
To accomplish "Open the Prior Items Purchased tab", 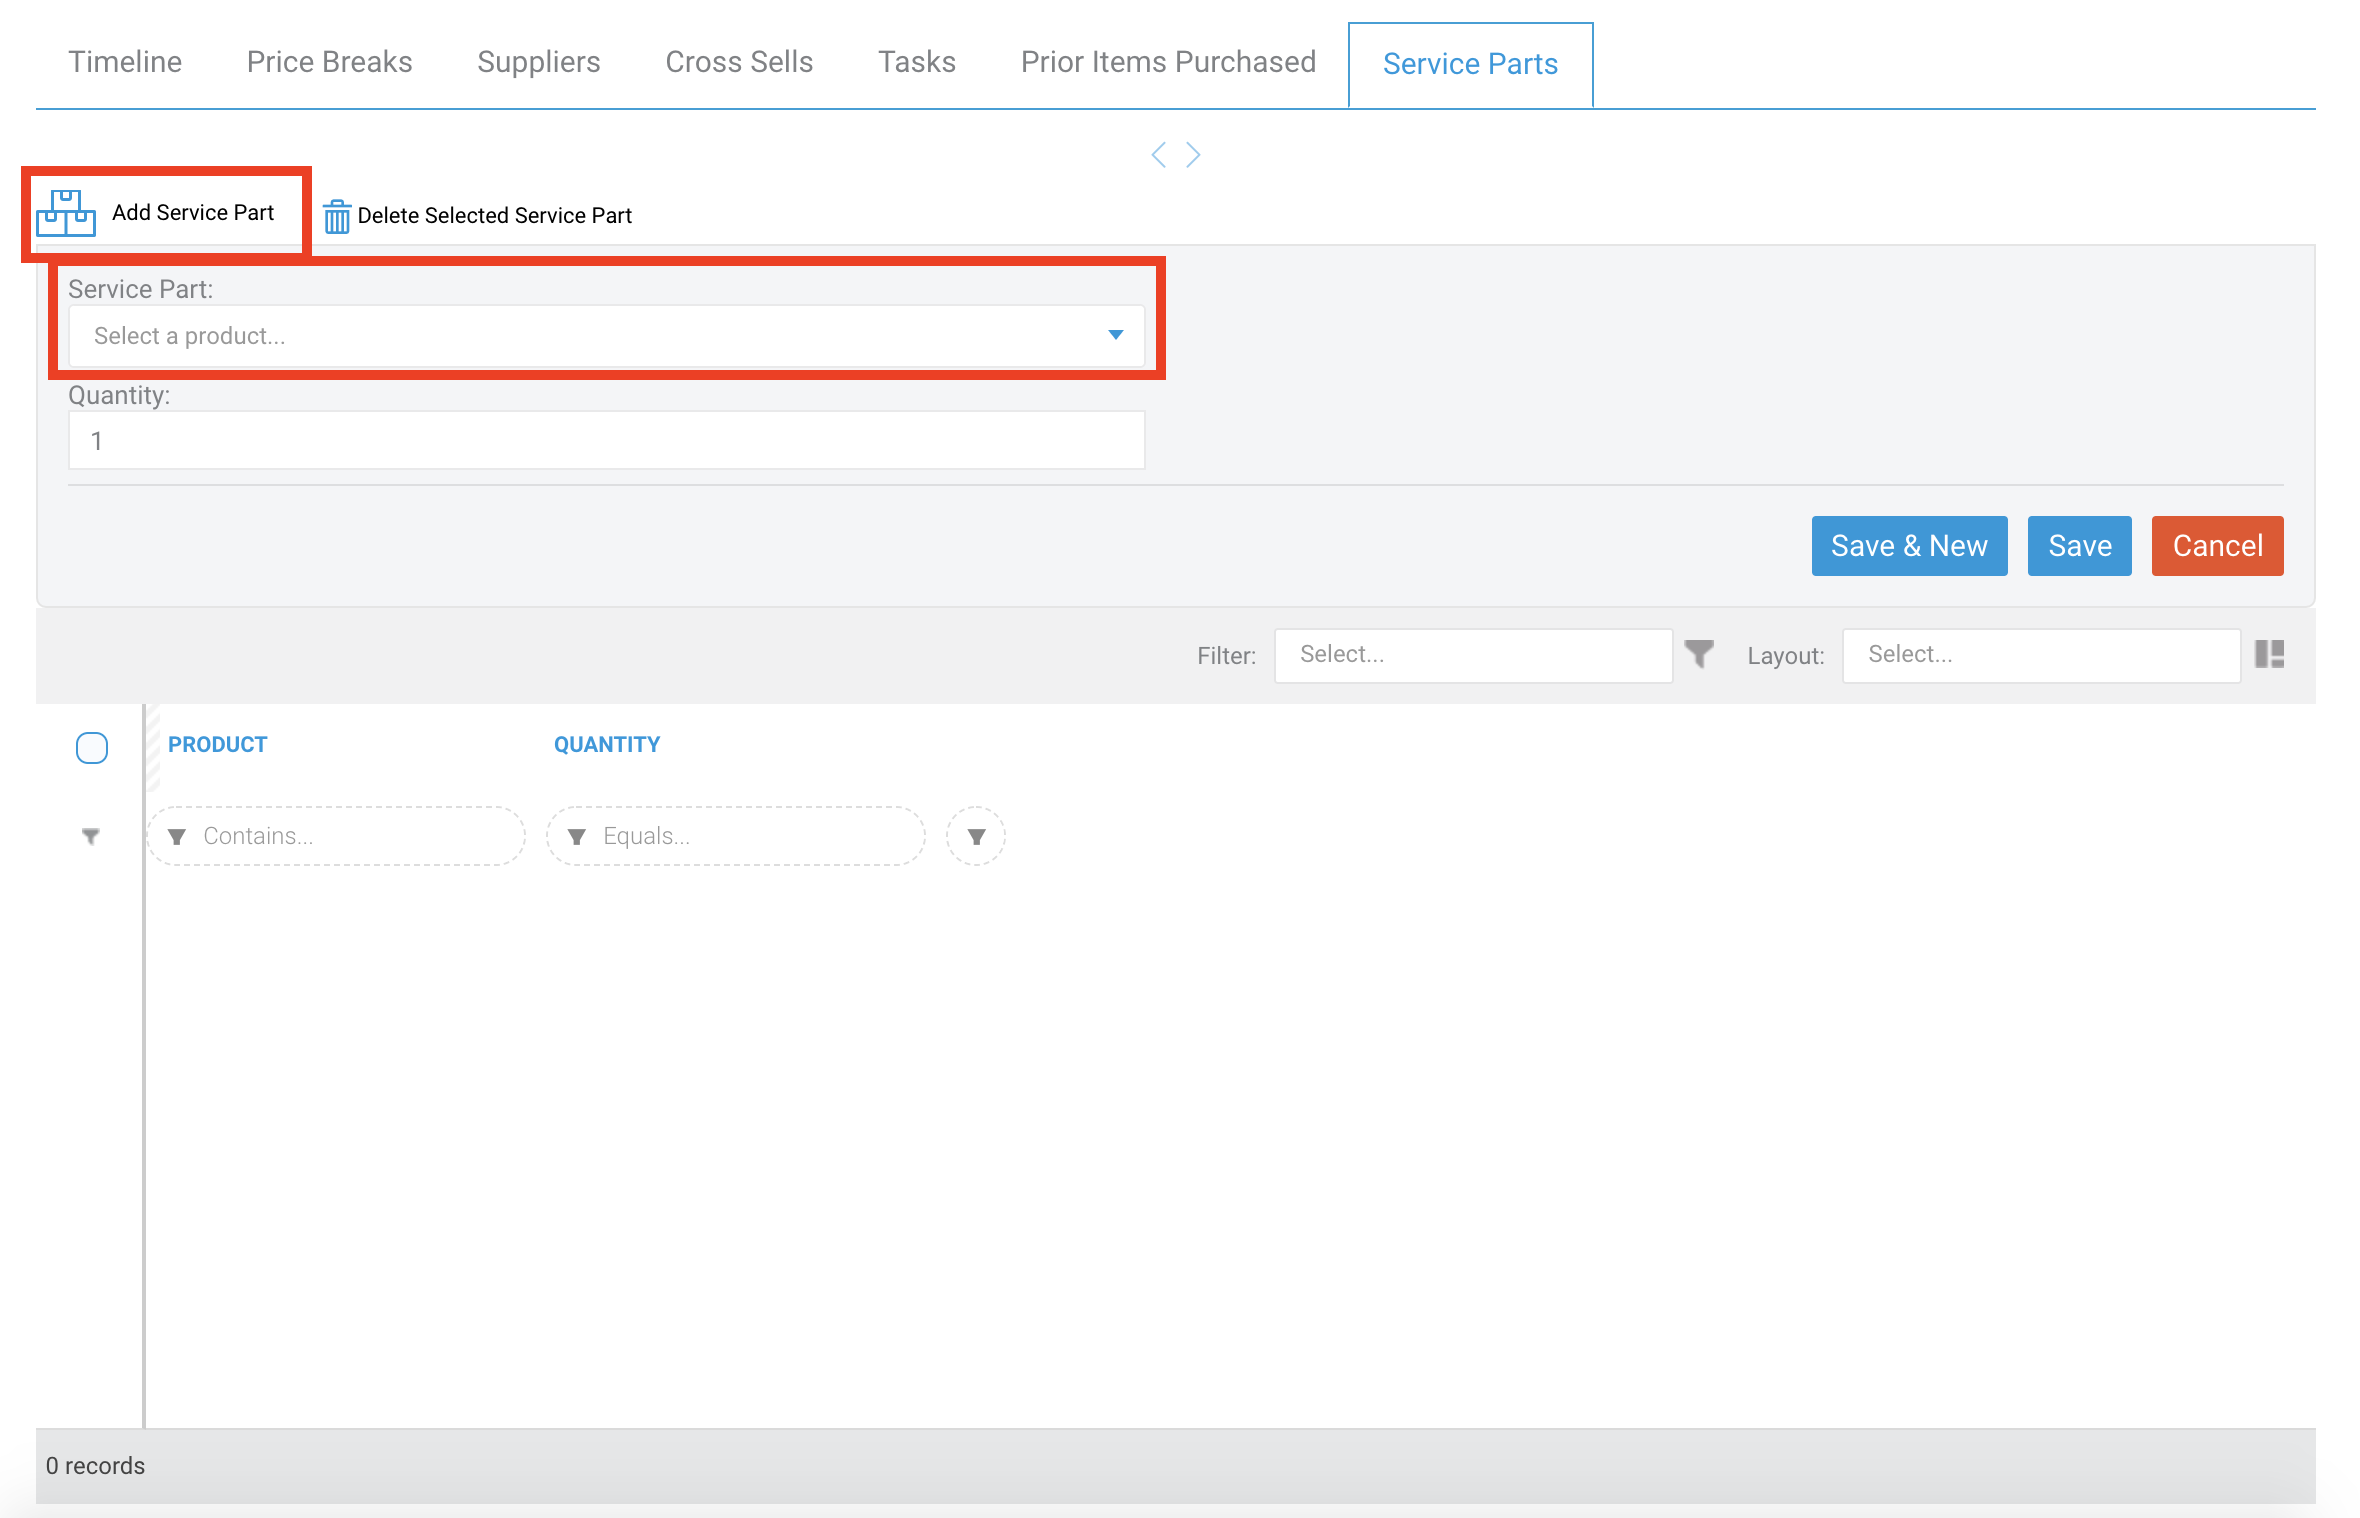I will [x=1168, y=62].
